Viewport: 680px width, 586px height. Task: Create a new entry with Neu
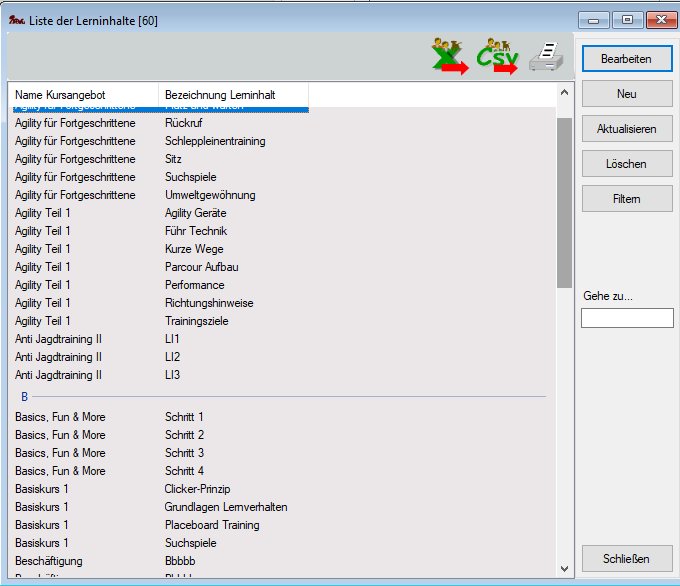coord(627,94)
